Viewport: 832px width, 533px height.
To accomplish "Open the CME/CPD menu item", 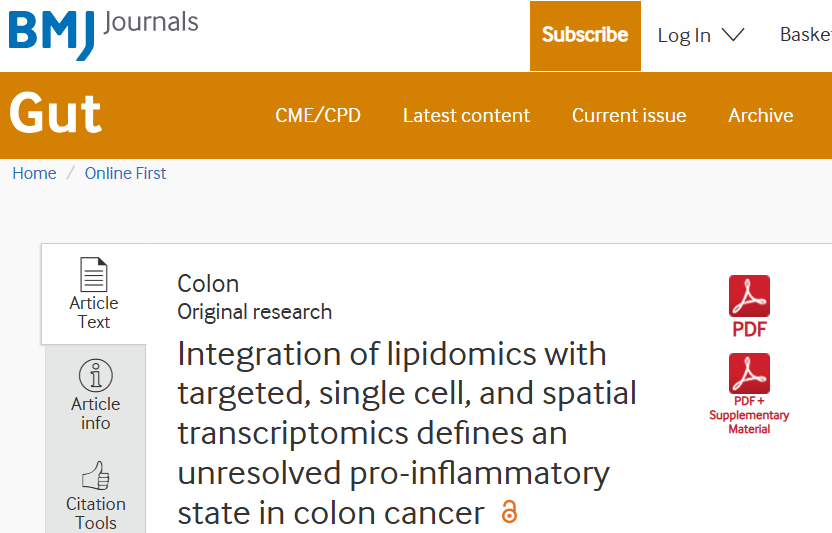I will click(318, 115).
